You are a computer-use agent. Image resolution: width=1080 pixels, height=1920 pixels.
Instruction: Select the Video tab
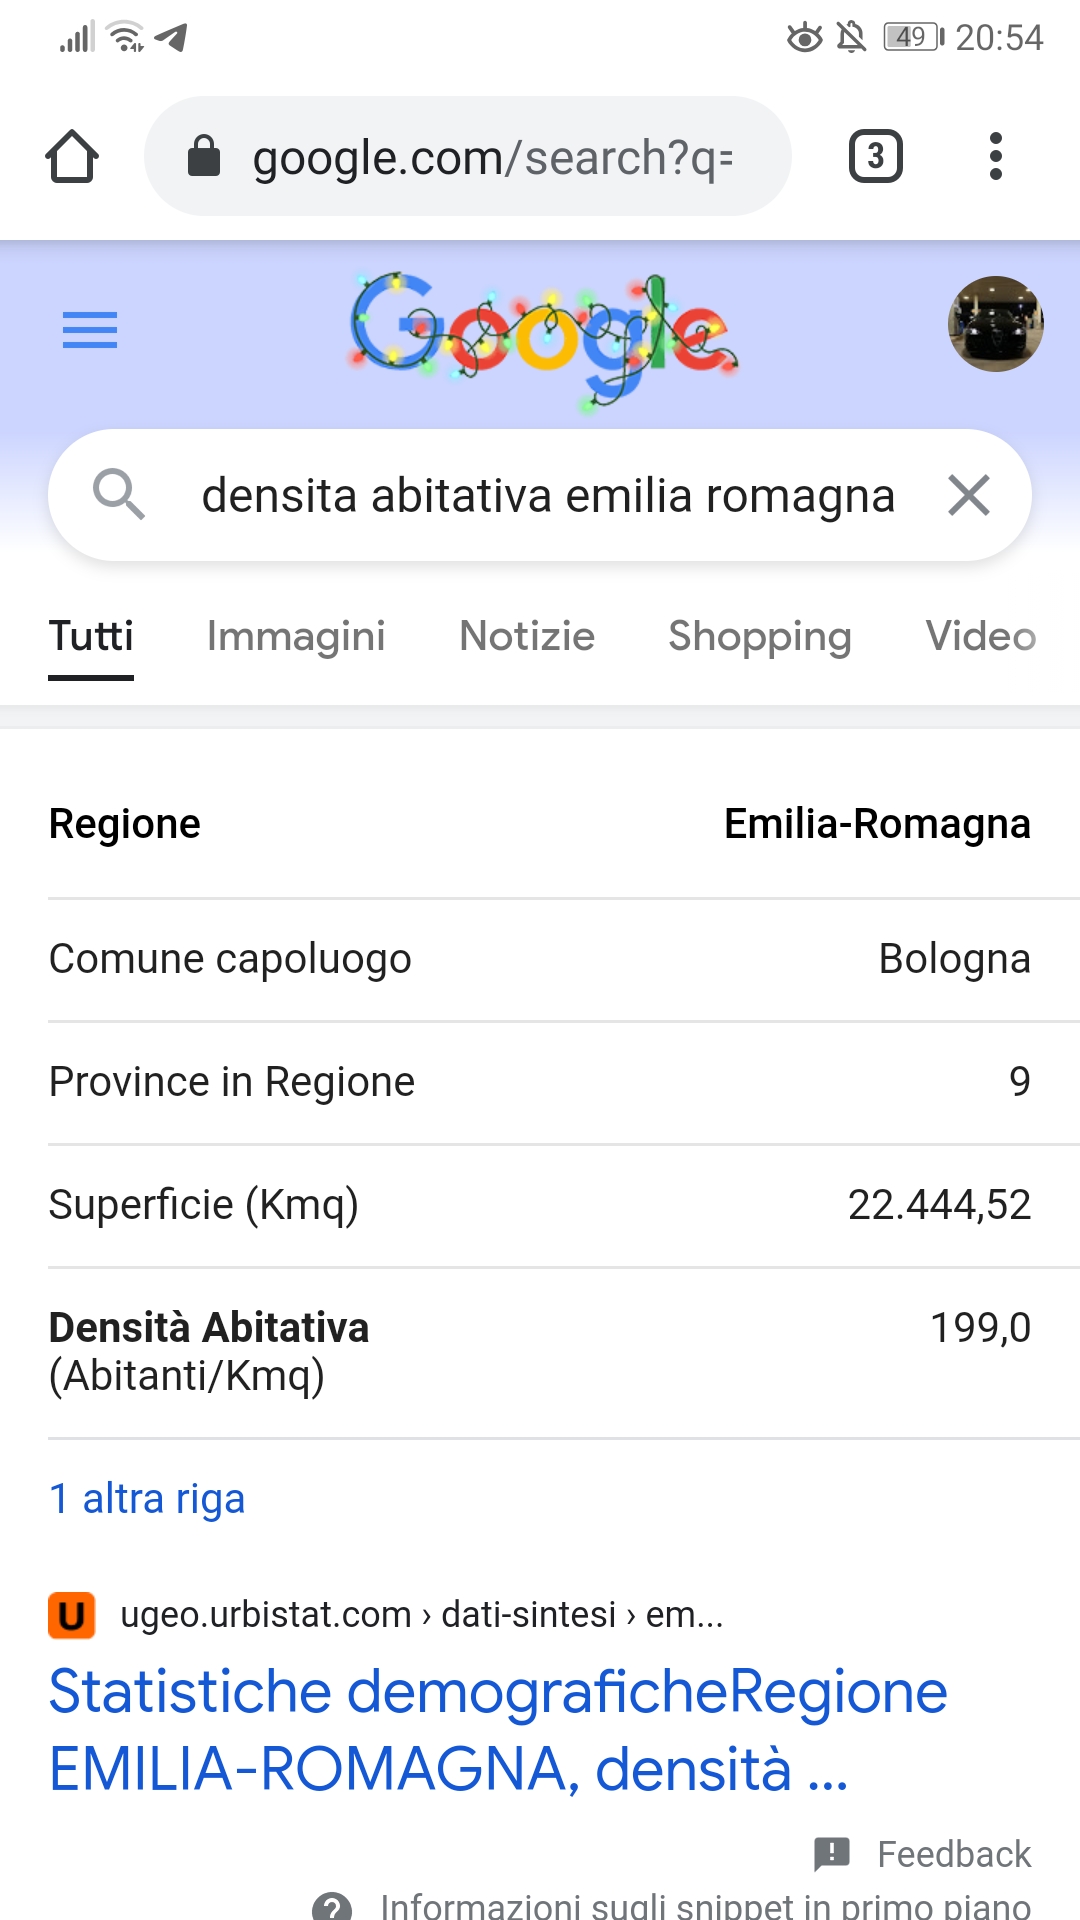980,636
